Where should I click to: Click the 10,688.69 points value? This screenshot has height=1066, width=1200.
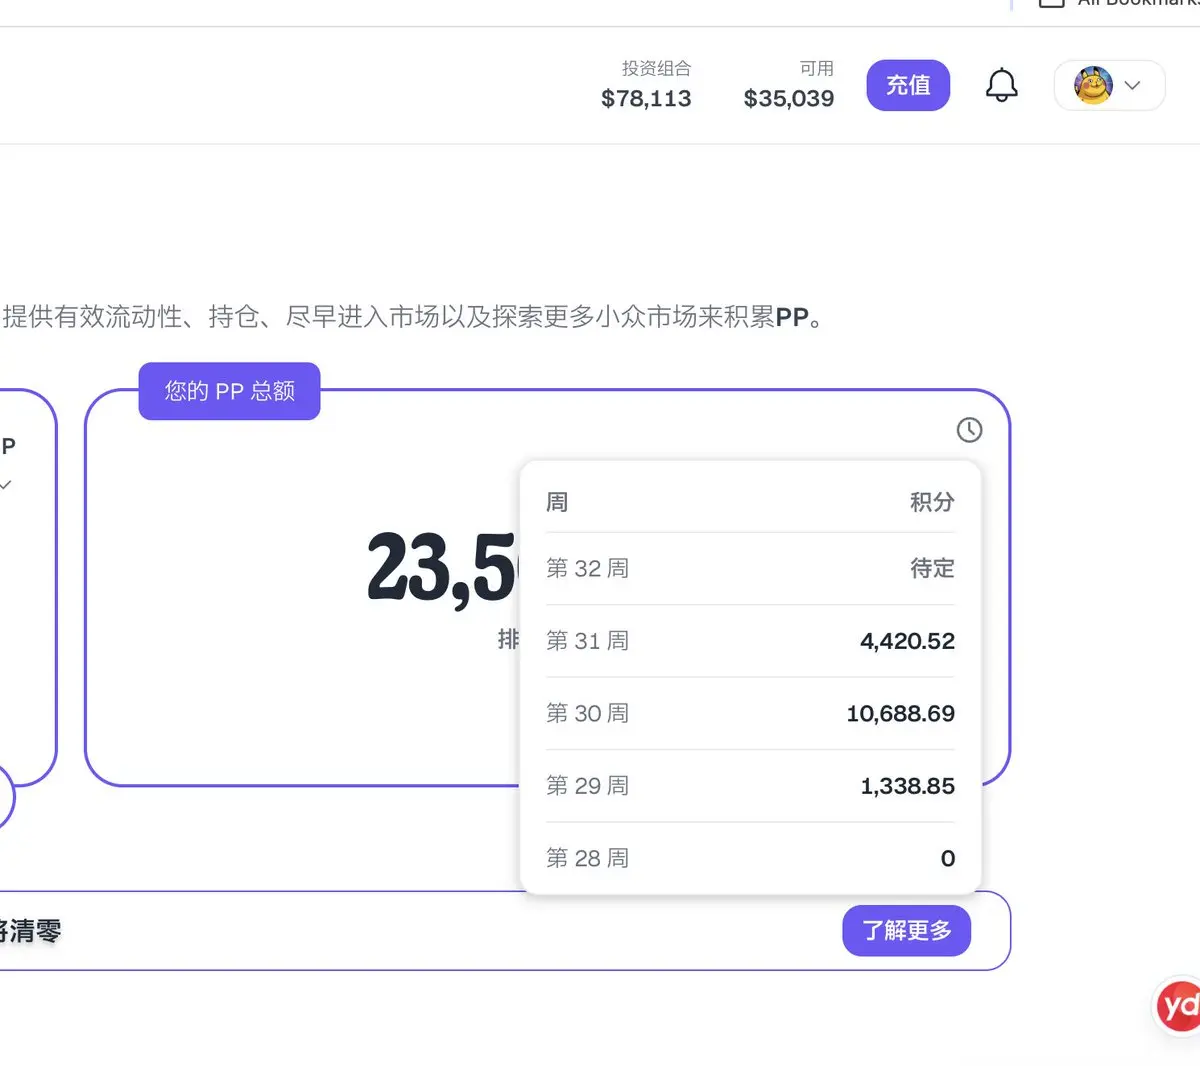click(x=900, y=713)
